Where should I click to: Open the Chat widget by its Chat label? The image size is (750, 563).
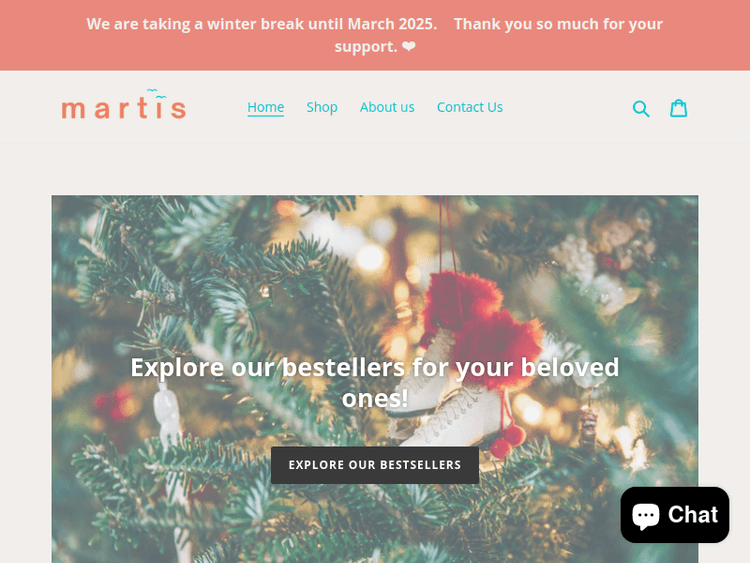[x=693, y=515]
